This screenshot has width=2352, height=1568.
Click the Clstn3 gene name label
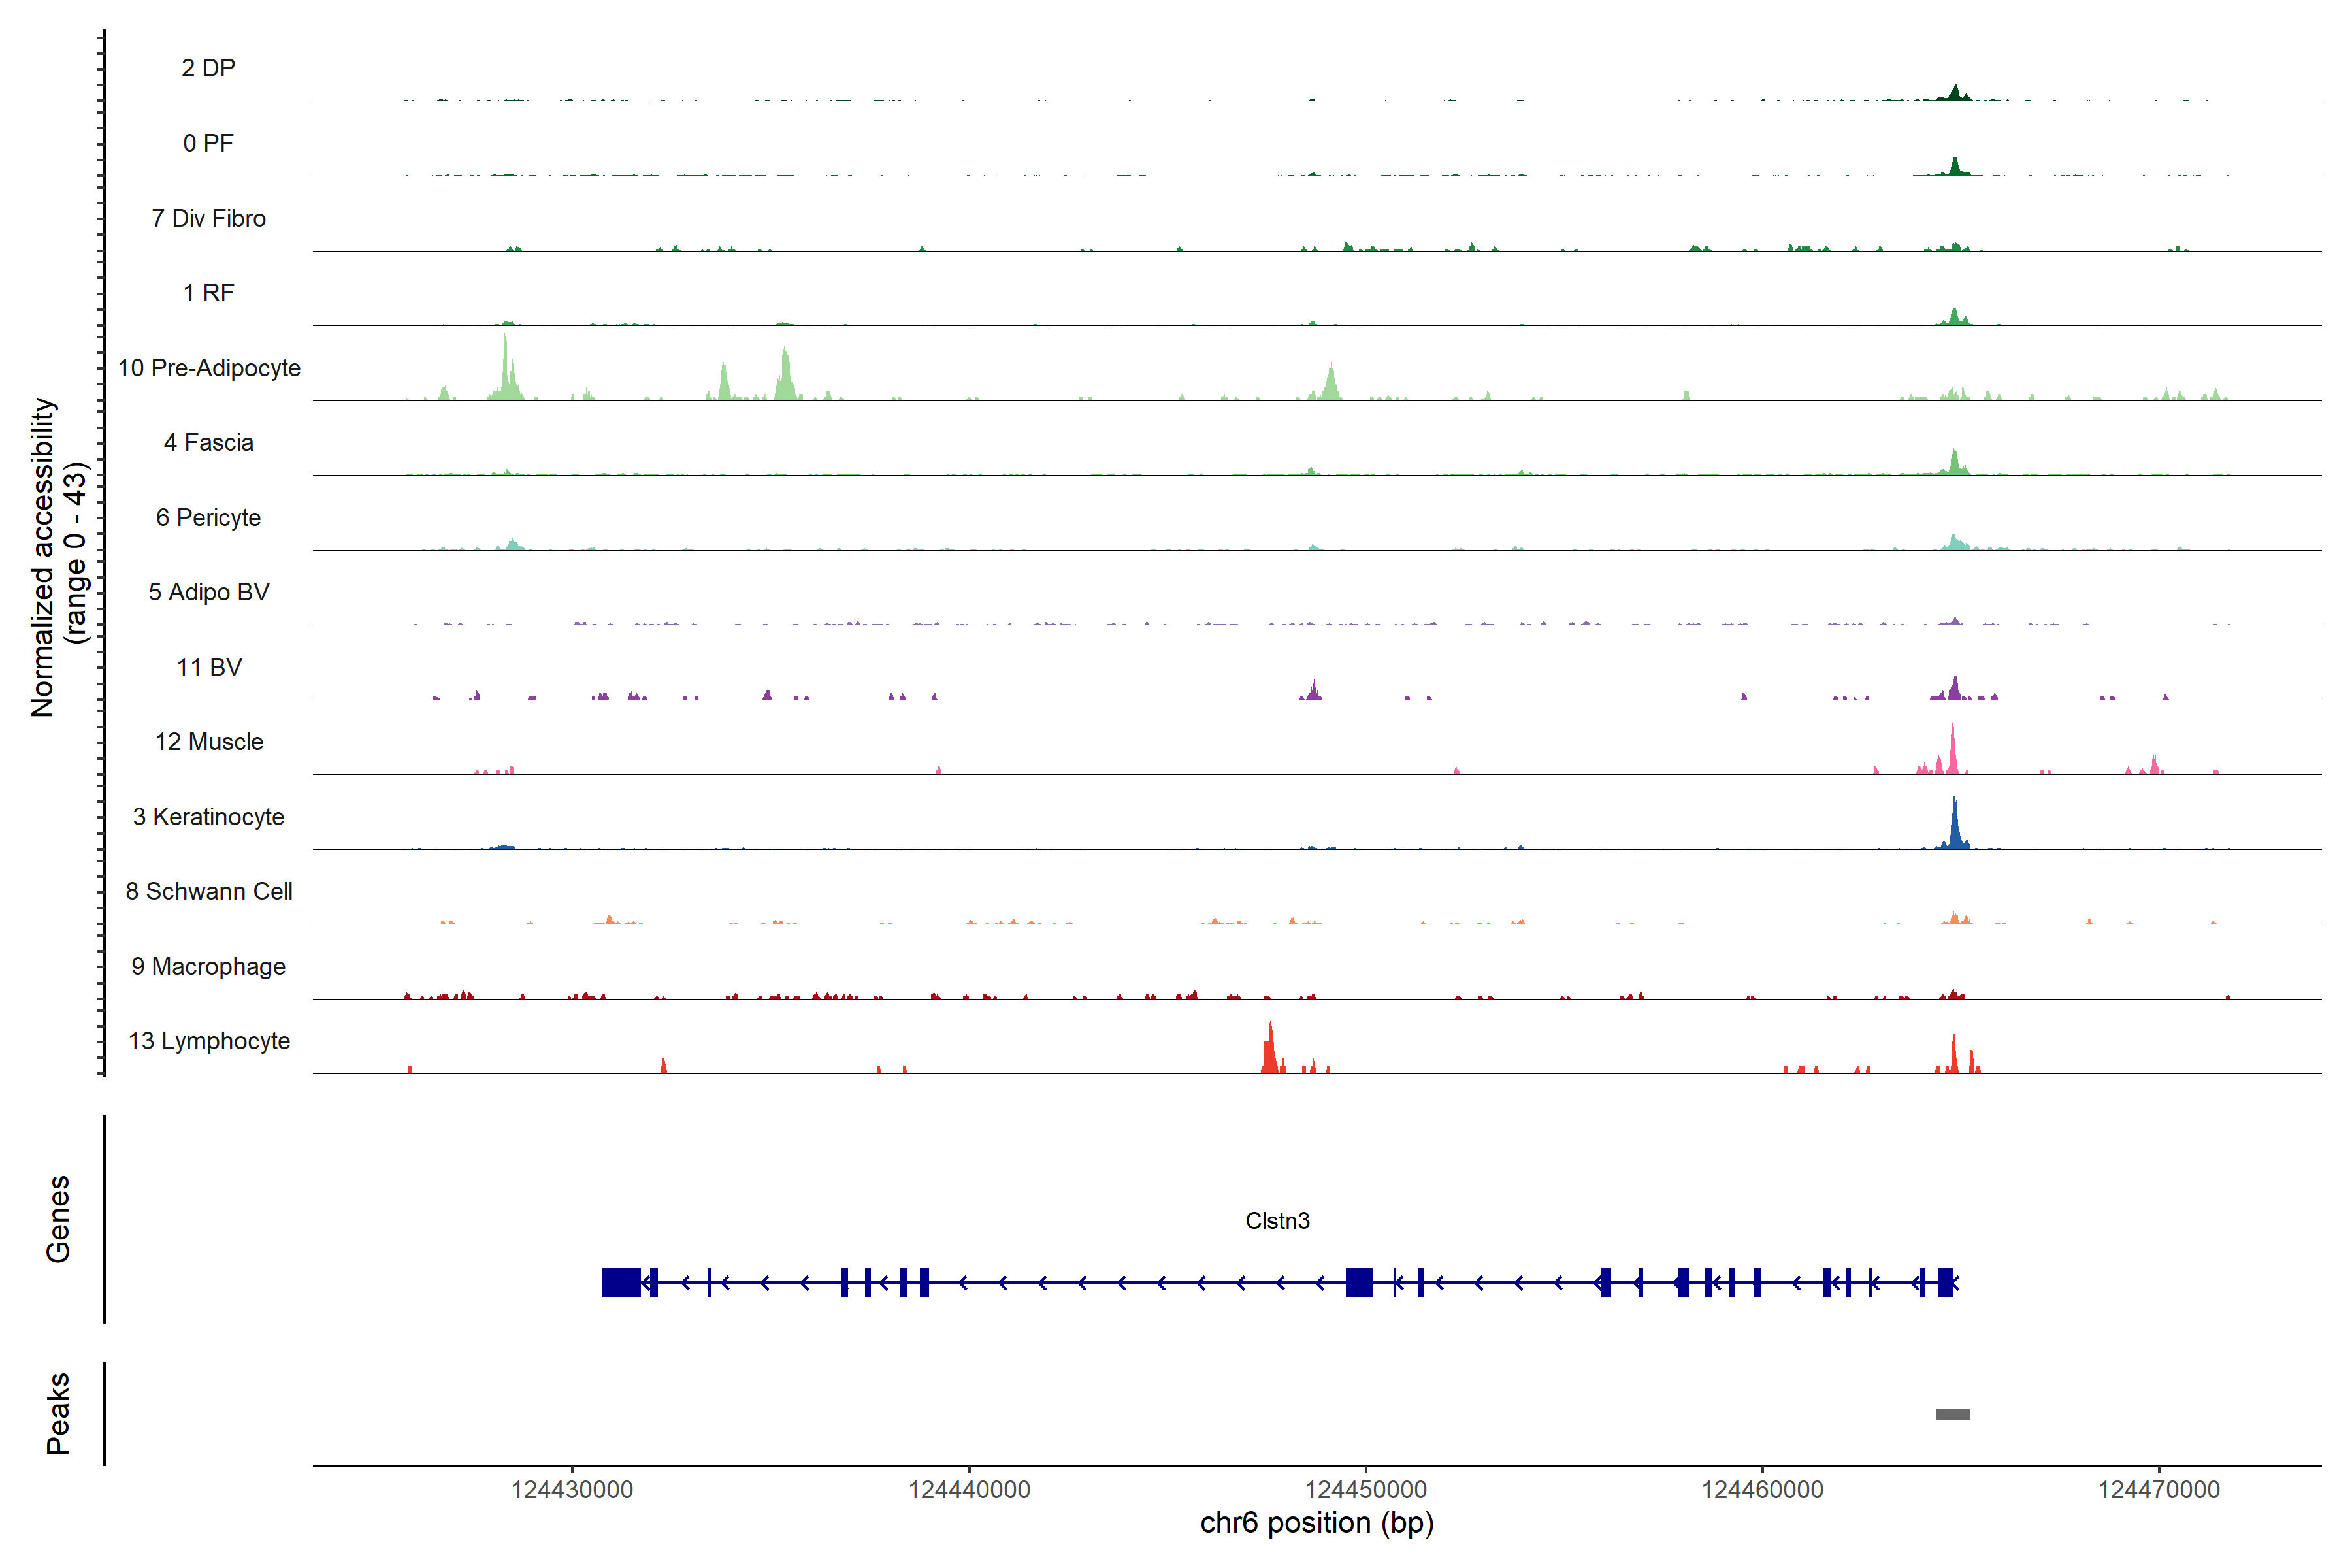(1277, 1221)
